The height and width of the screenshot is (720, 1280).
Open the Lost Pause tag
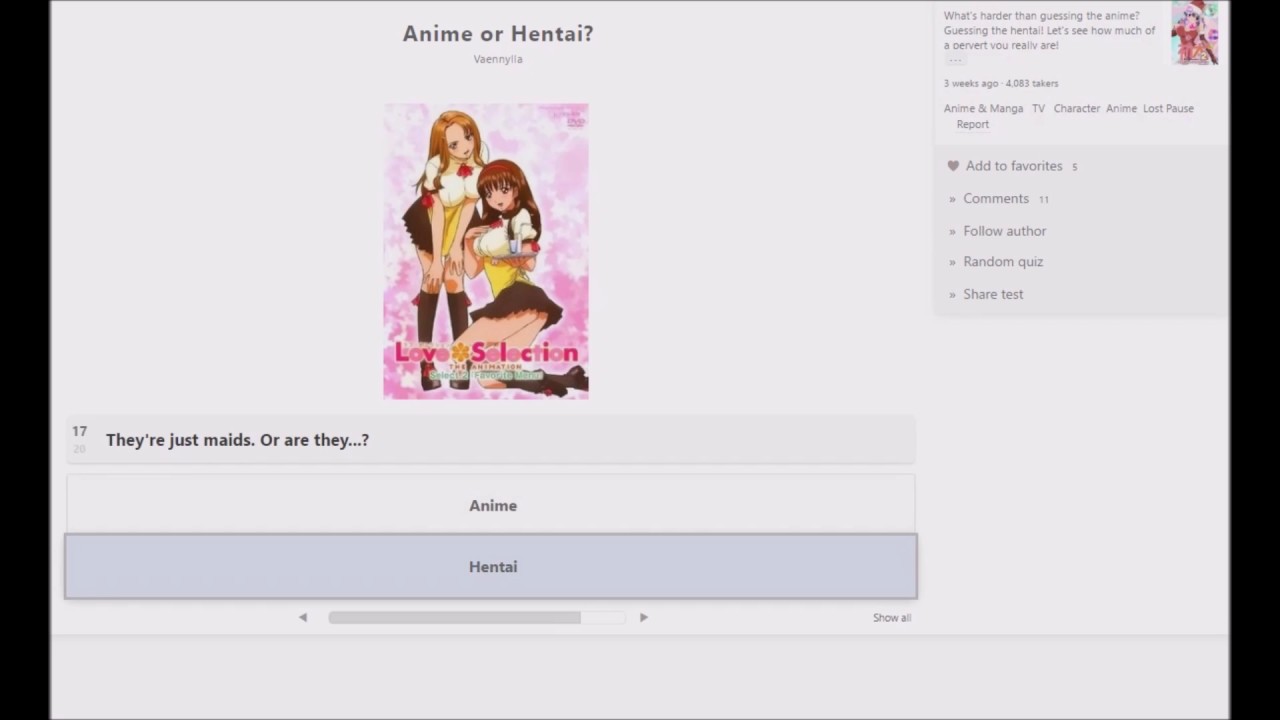1168,108
